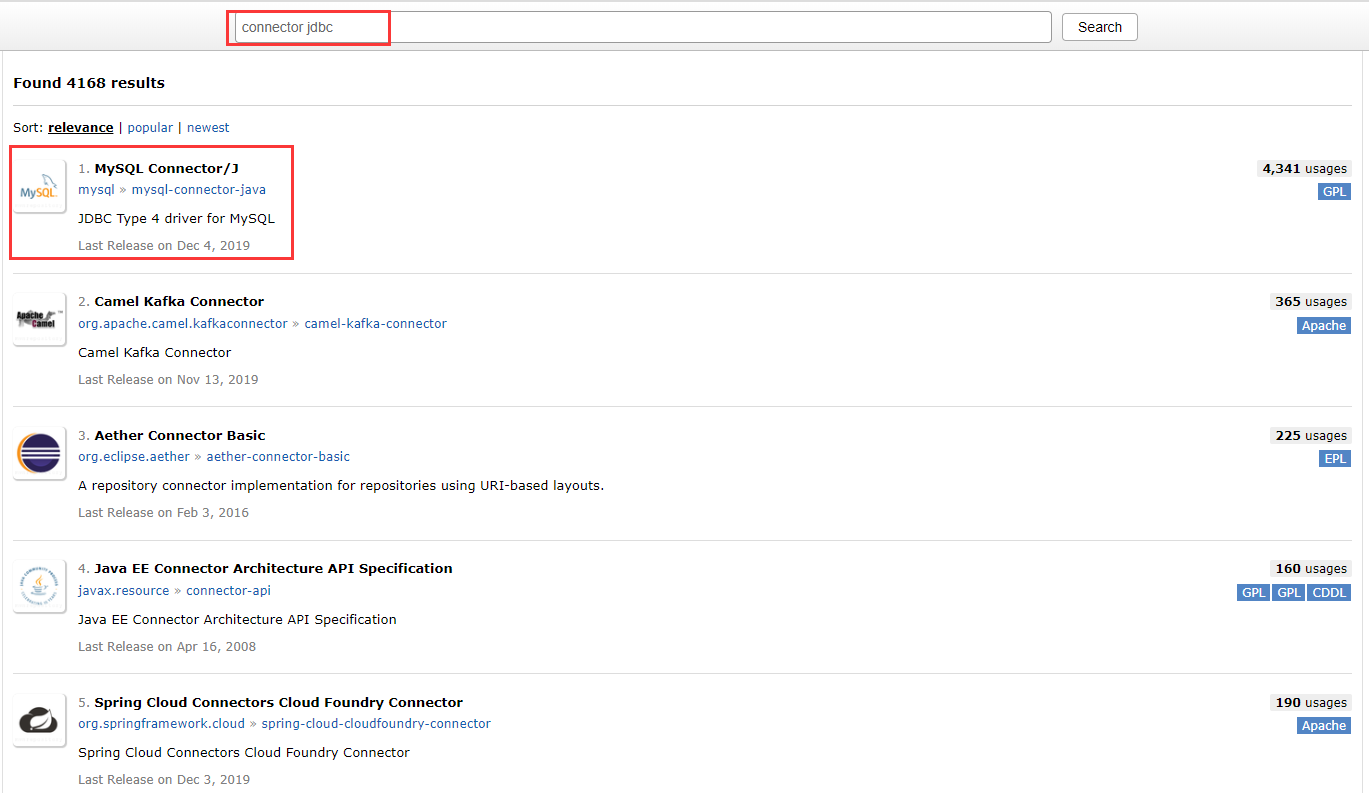This screenshot has height=793, width=1369.
Task: Click the repository connector implementation description text
Action: (341, 486)
